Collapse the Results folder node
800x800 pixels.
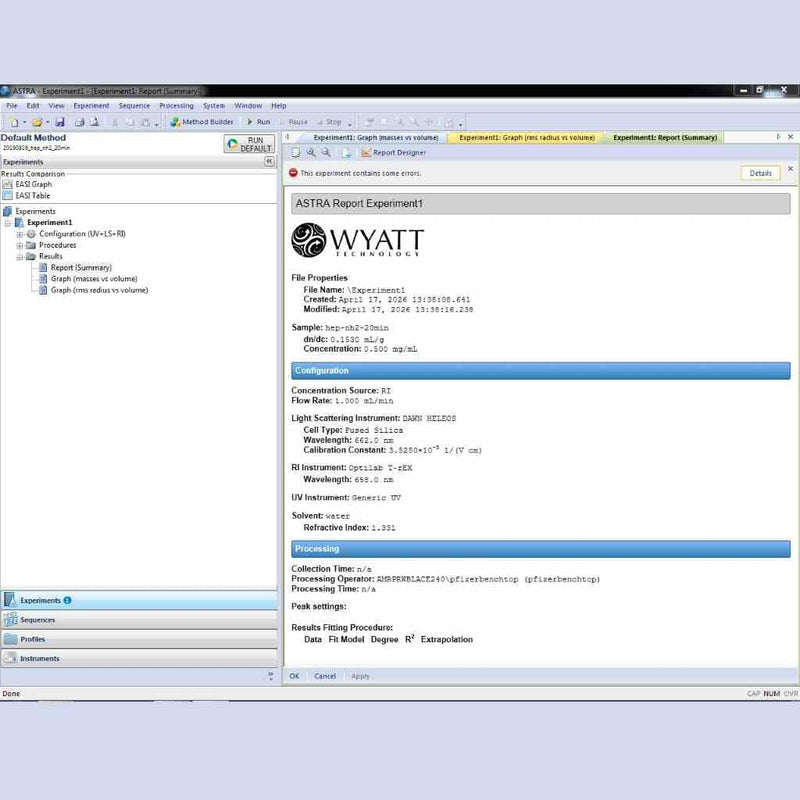point(19,257)
